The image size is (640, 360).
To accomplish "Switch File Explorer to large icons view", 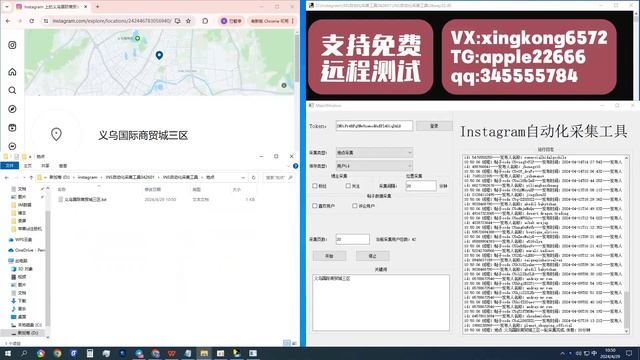I will pyautogui.click(x=294, y=343).
